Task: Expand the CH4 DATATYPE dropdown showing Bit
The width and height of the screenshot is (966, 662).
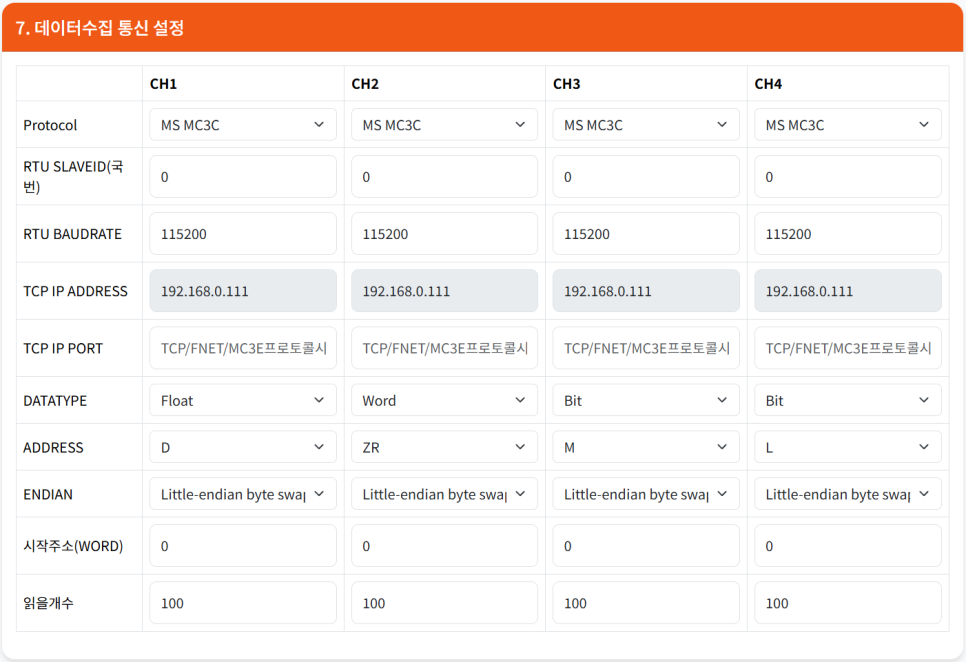Action: (x=848, y=400)
